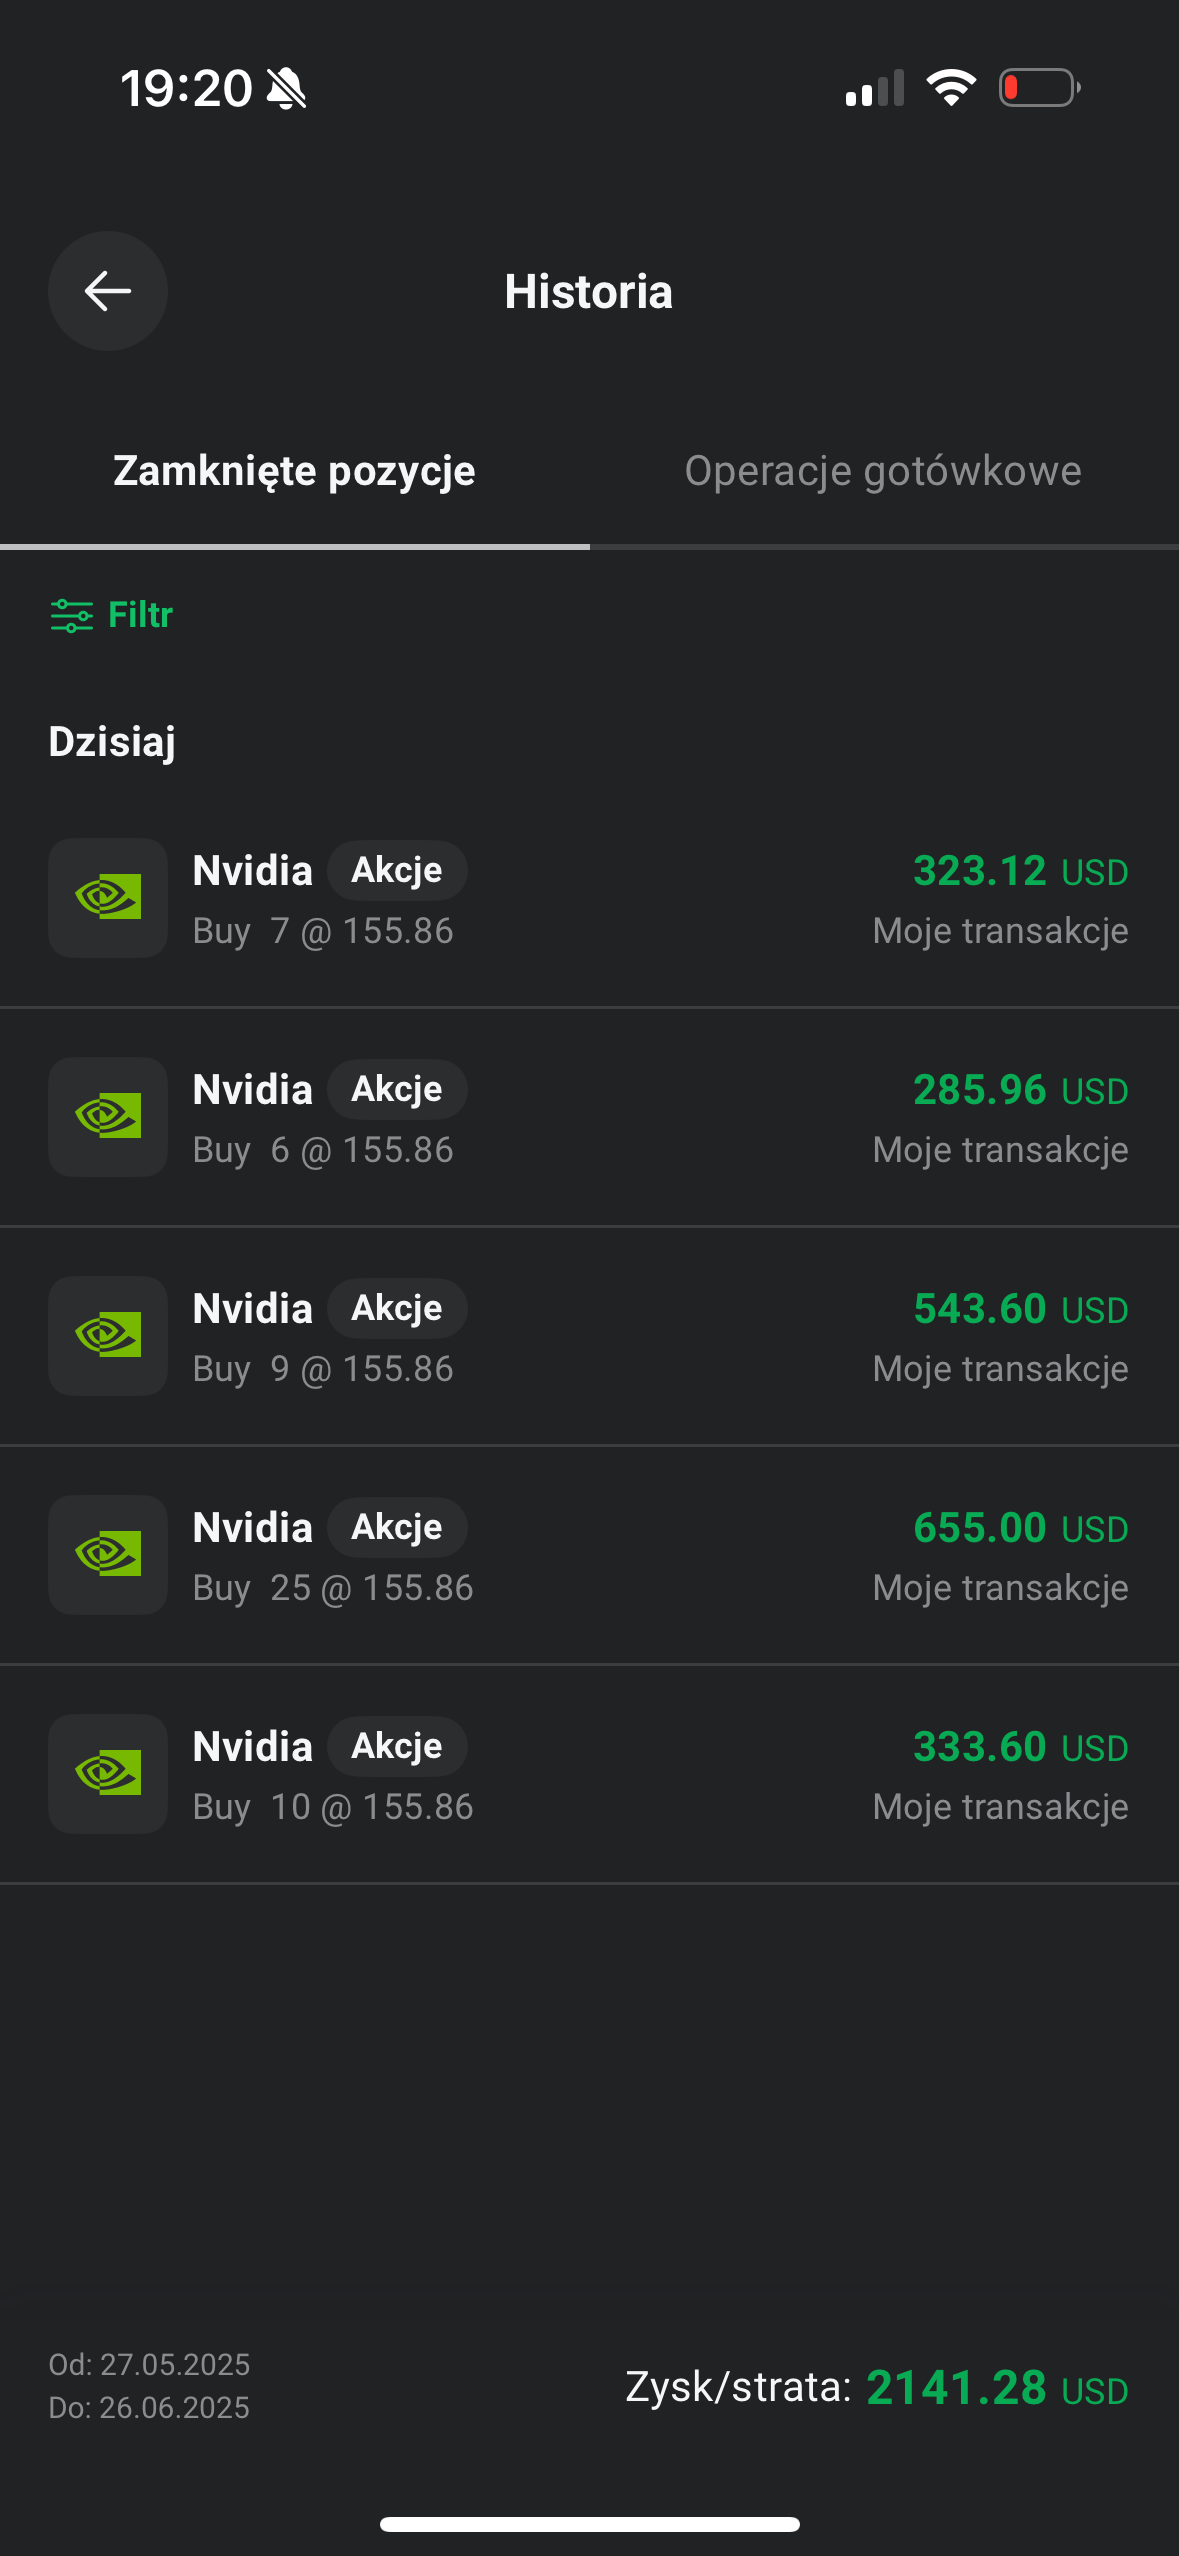Tap Nvidia logo of 7-share trade
Image resolution: width=1179 pixels, height=2556 pixels.
click(108, 898)
